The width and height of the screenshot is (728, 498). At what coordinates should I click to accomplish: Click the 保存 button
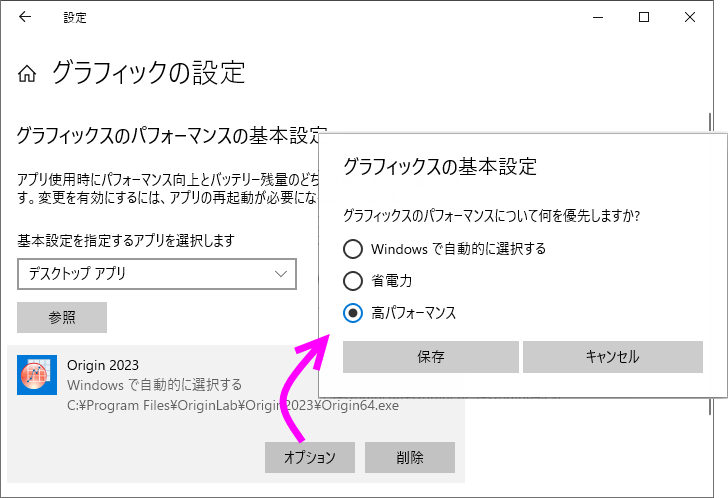click(431, 357)
